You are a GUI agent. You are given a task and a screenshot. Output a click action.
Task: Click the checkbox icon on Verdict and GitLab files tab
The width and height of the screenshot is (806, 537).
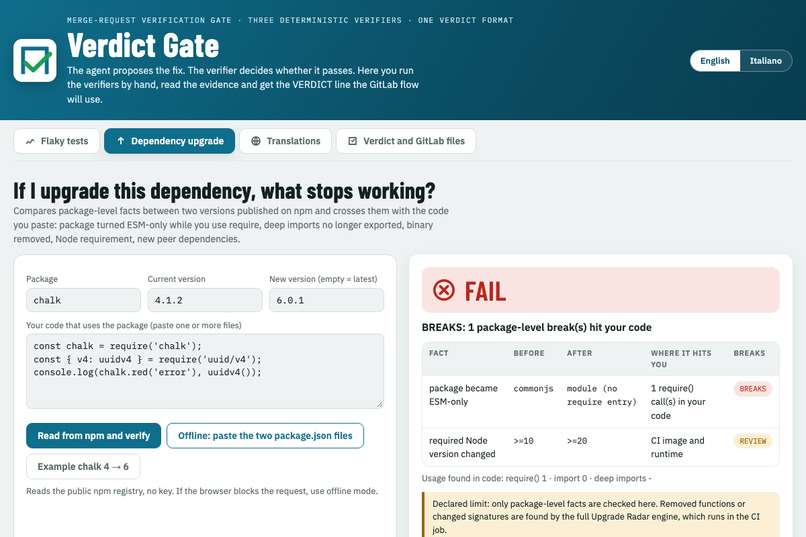point(353,141)
